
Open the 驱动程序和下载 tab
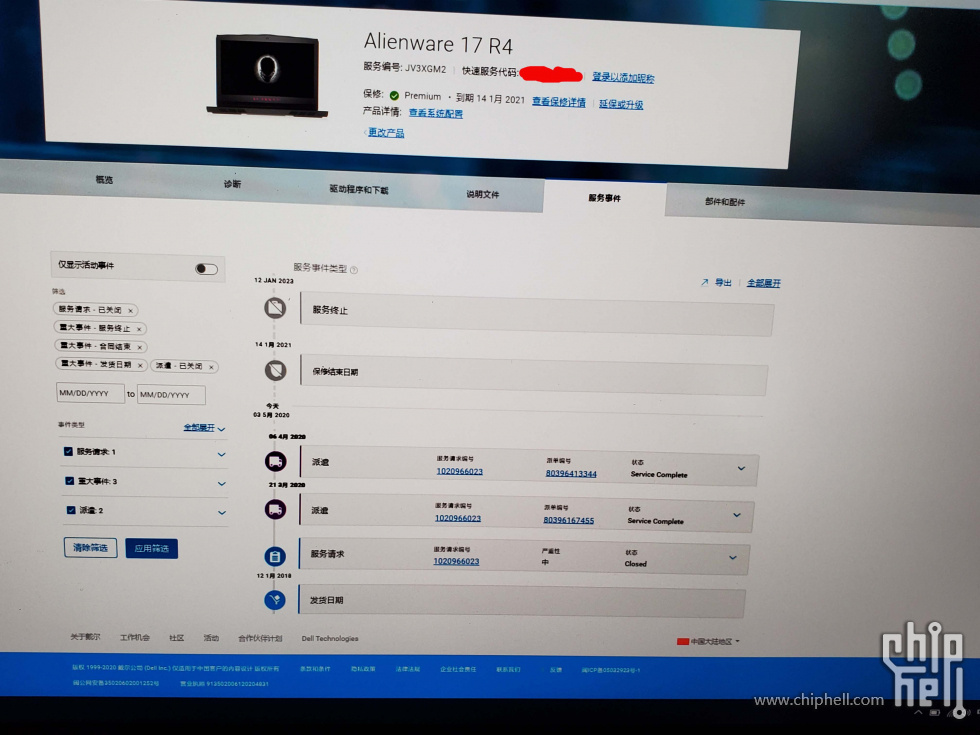359,189
